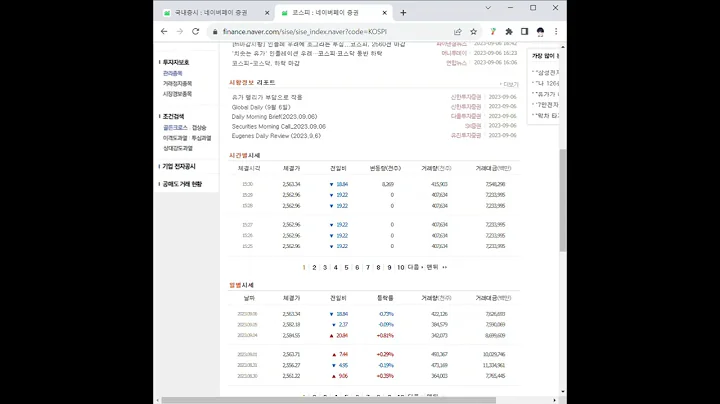Open the 골든크로스 condition search
Viewport: 720px width, 404px height.
pos(175,127)
